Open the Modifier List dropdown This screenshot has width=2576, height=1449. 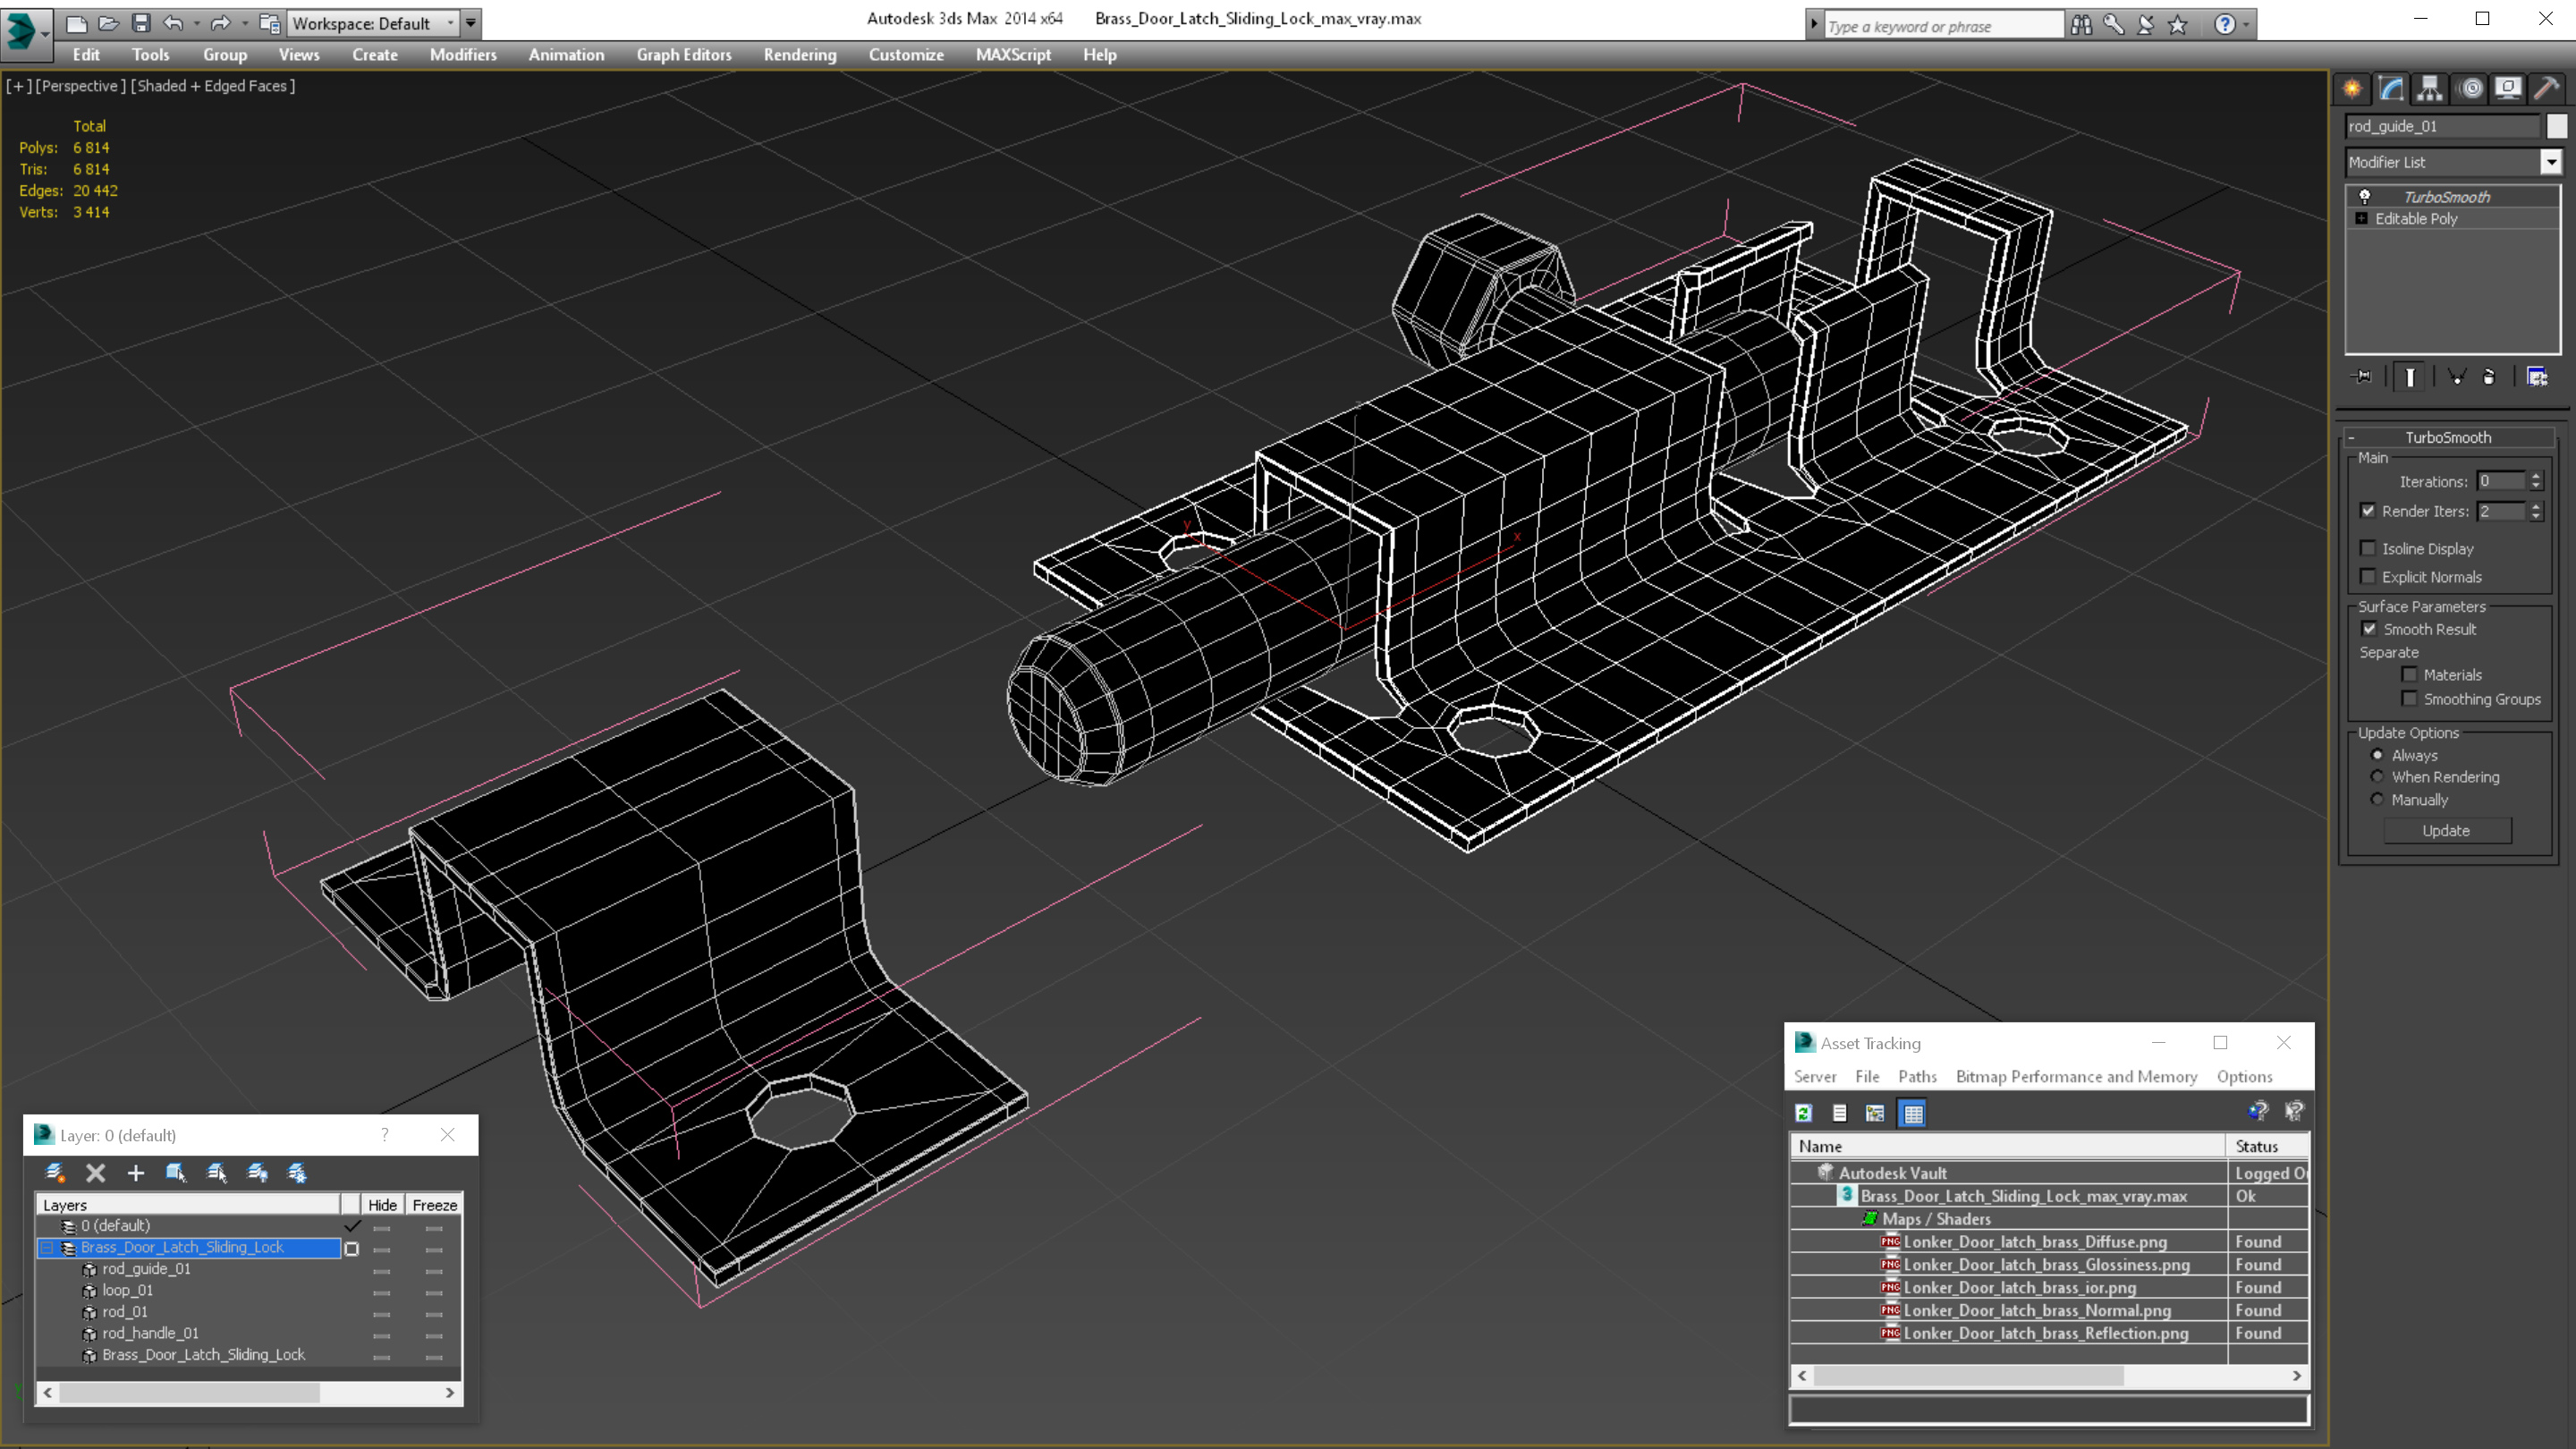2551,162
